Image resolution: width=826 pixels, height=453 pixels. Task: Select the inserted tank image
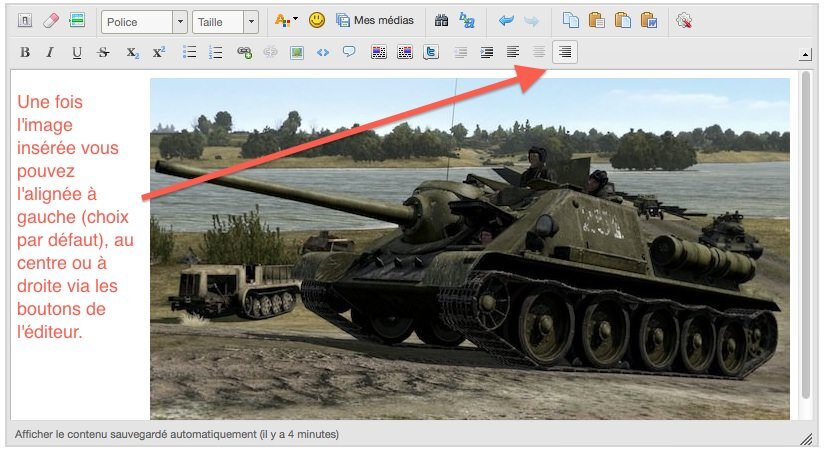[470, 249]
